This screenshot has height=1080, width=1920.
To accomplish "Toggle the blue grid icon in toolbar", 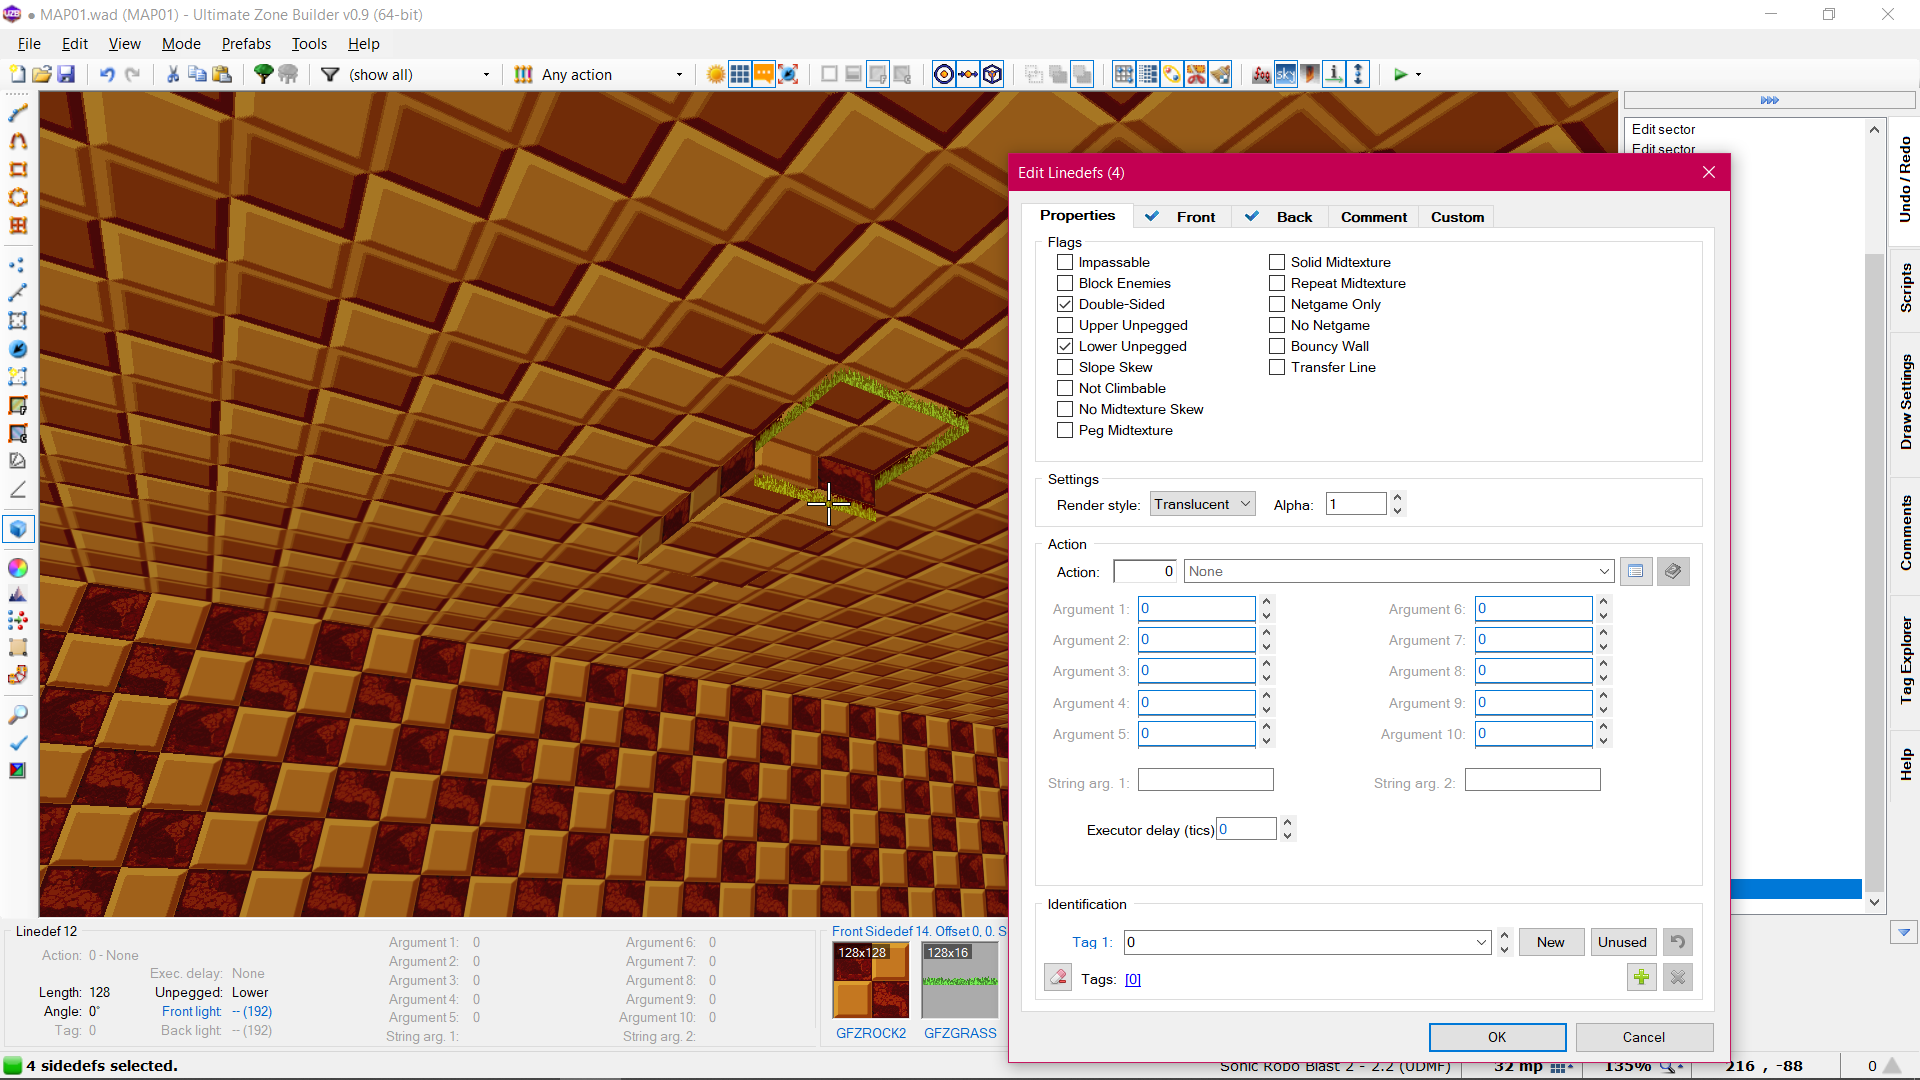I will [740, 74].
